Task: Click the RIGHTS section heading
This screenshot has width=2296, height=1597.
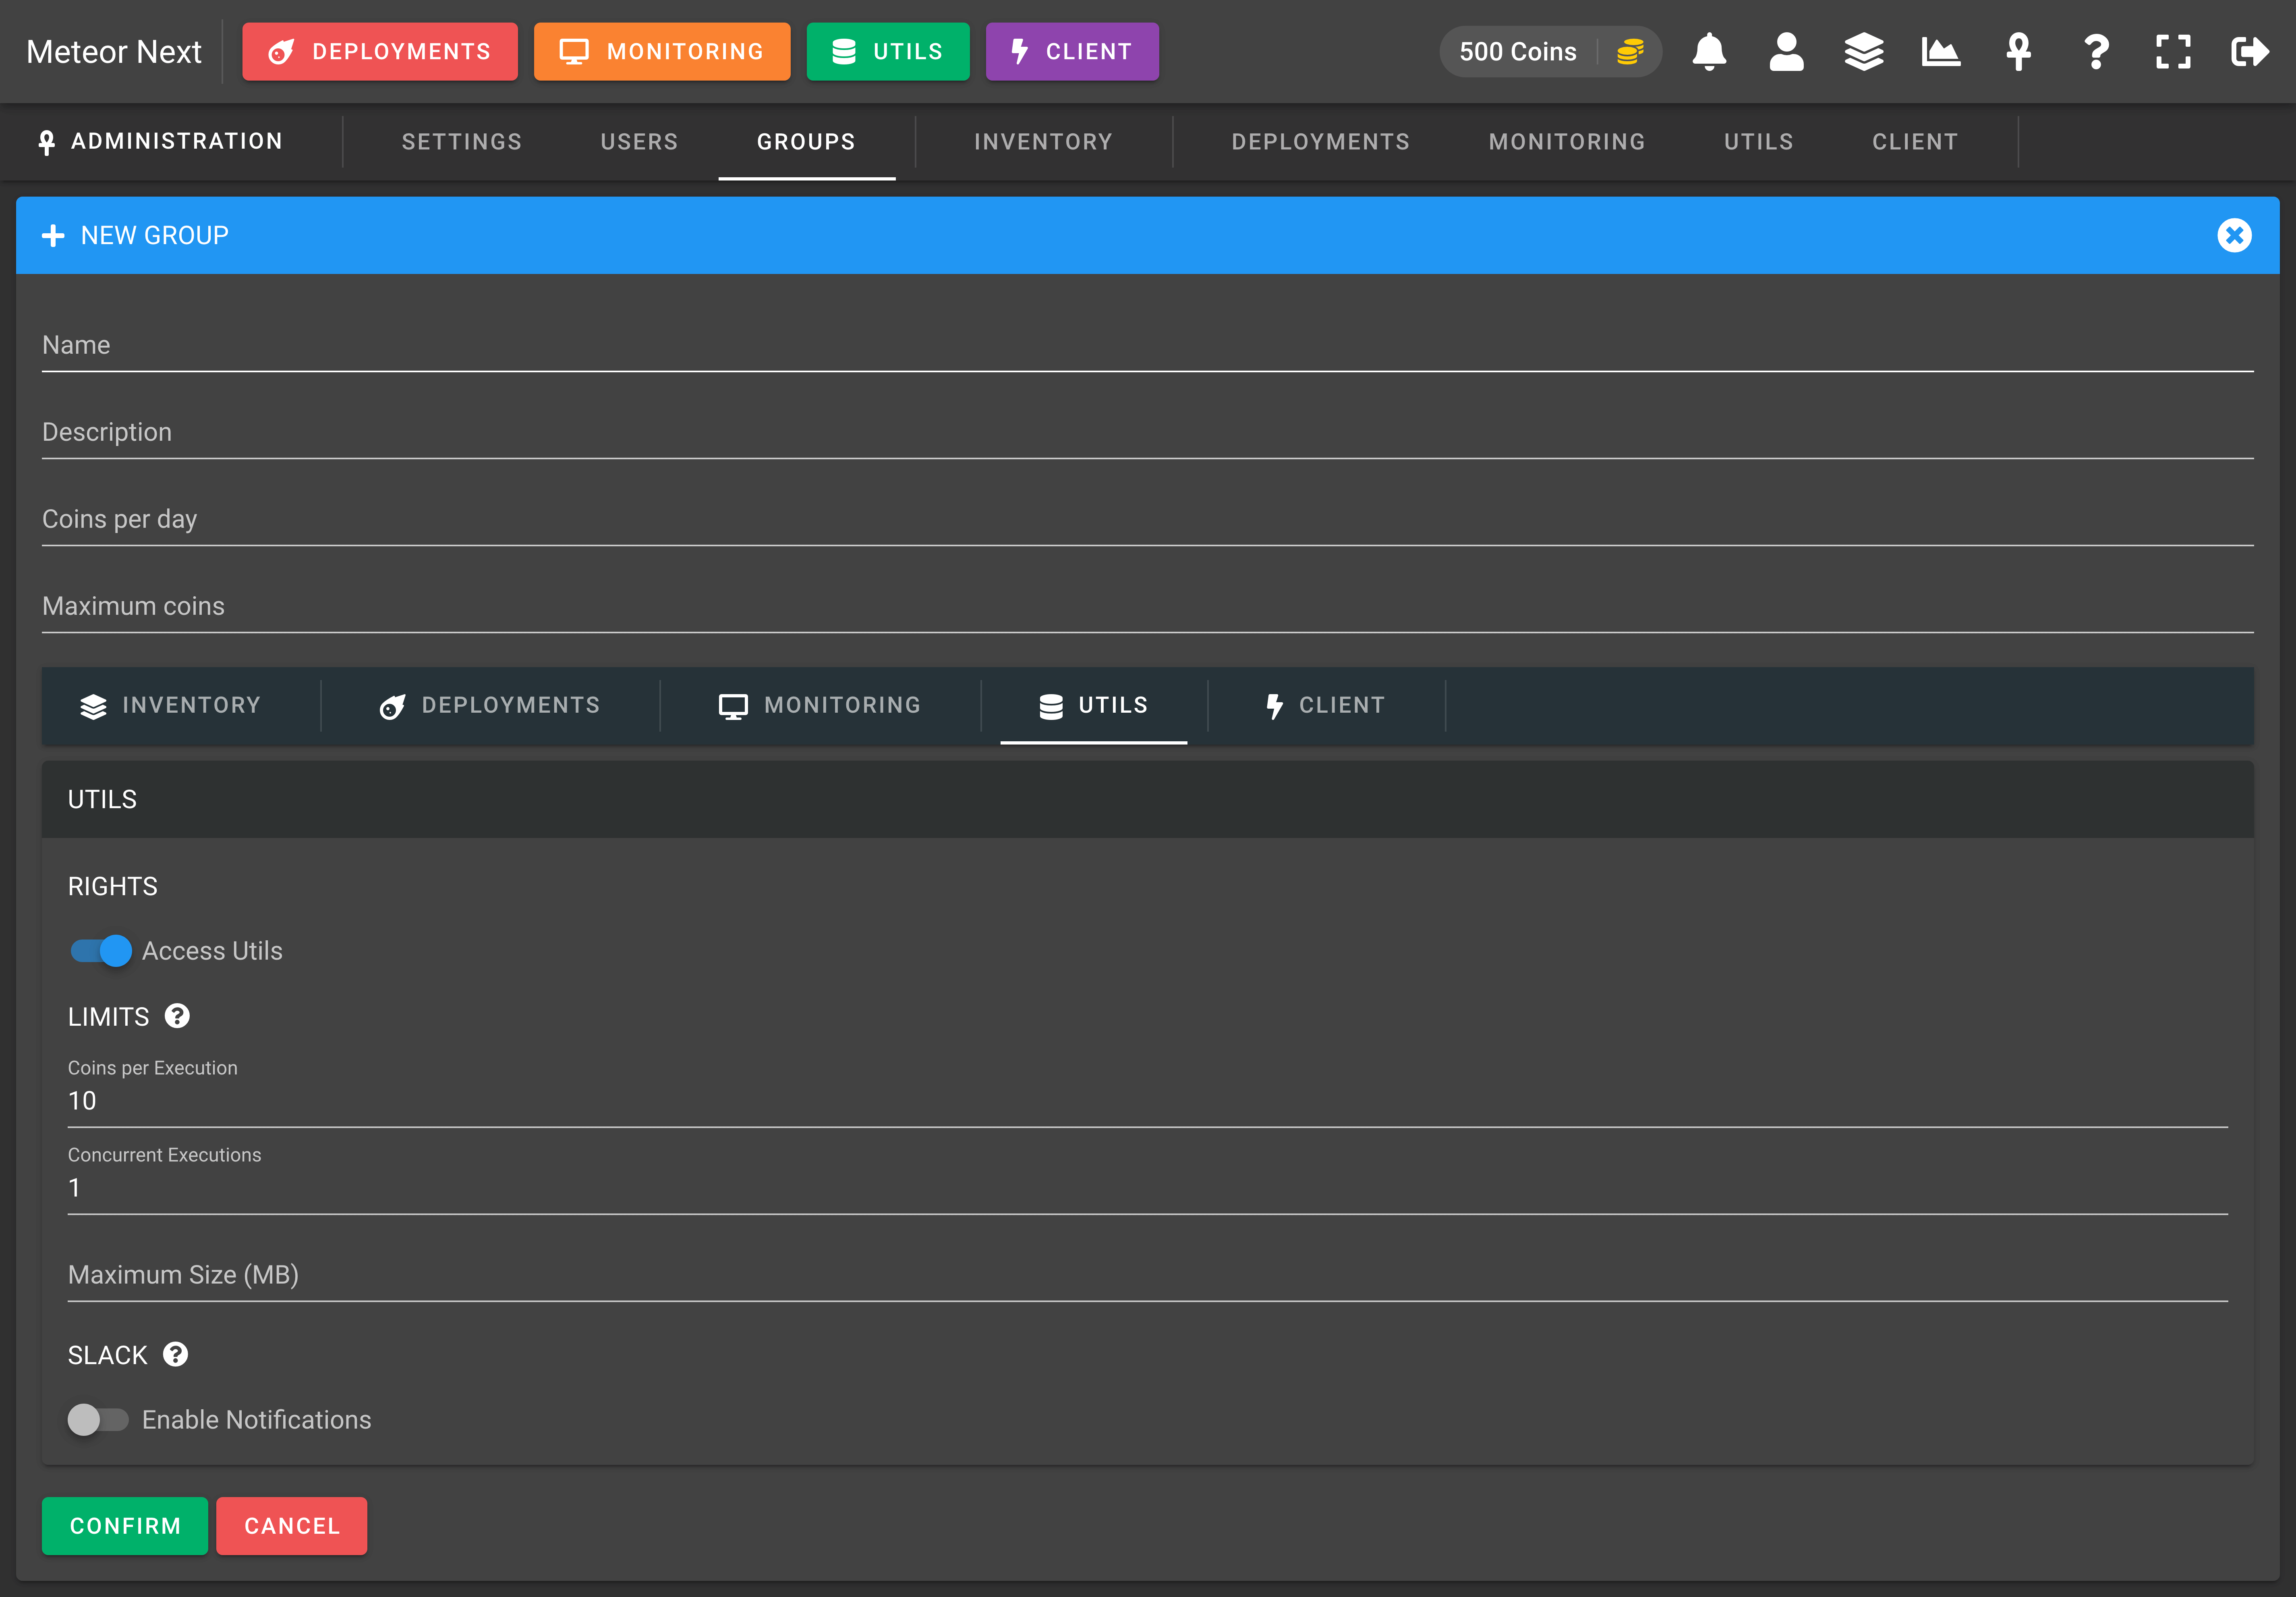Action: pos(113,887)
